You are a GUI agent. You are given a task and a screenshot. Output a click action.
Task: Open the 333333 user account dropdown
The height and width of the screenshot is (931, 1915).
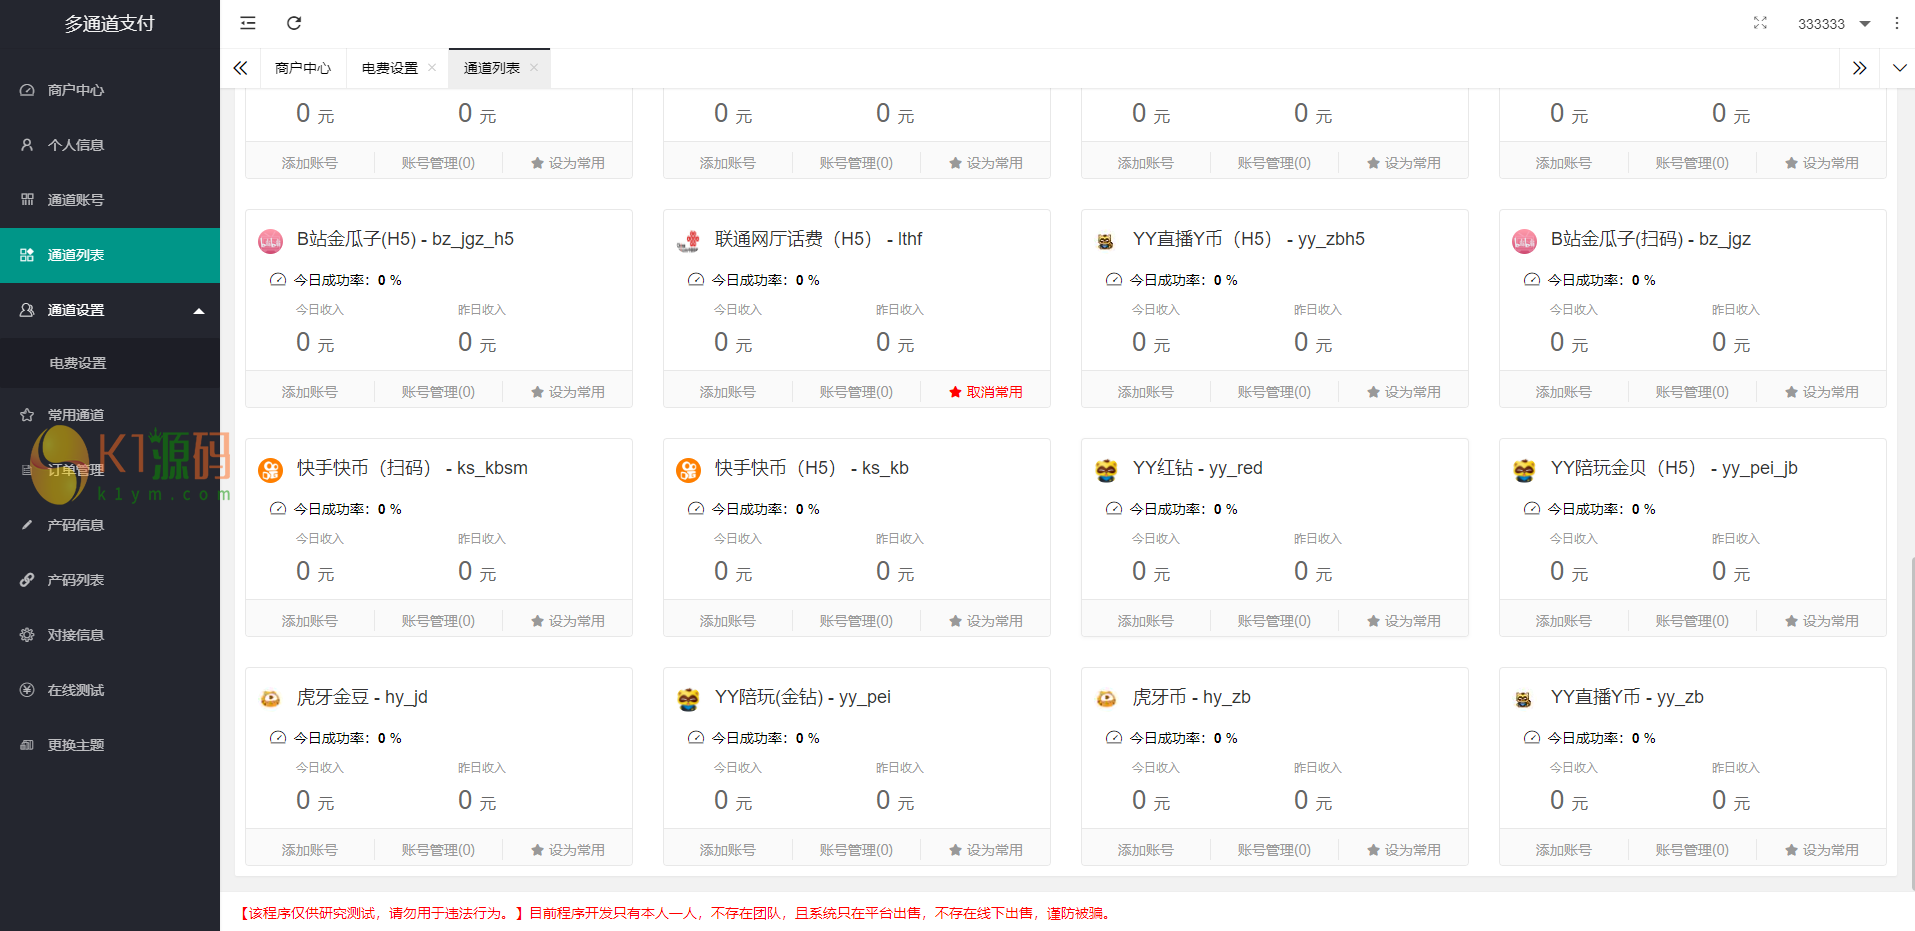[1834, 24]
